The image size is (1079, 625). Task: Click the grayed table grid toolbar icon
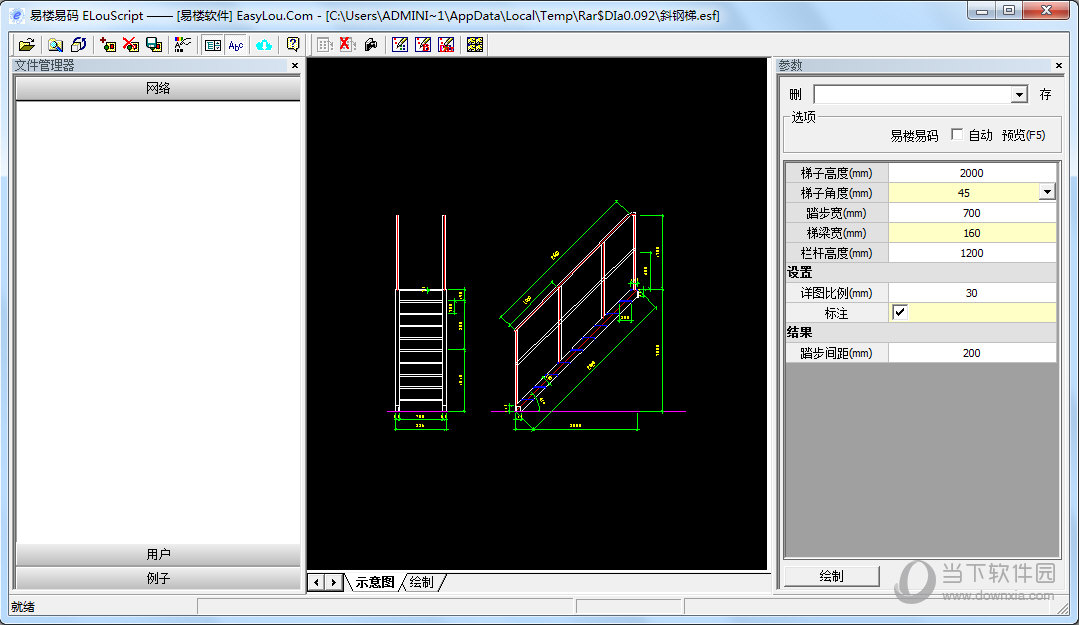click(324, 45)
